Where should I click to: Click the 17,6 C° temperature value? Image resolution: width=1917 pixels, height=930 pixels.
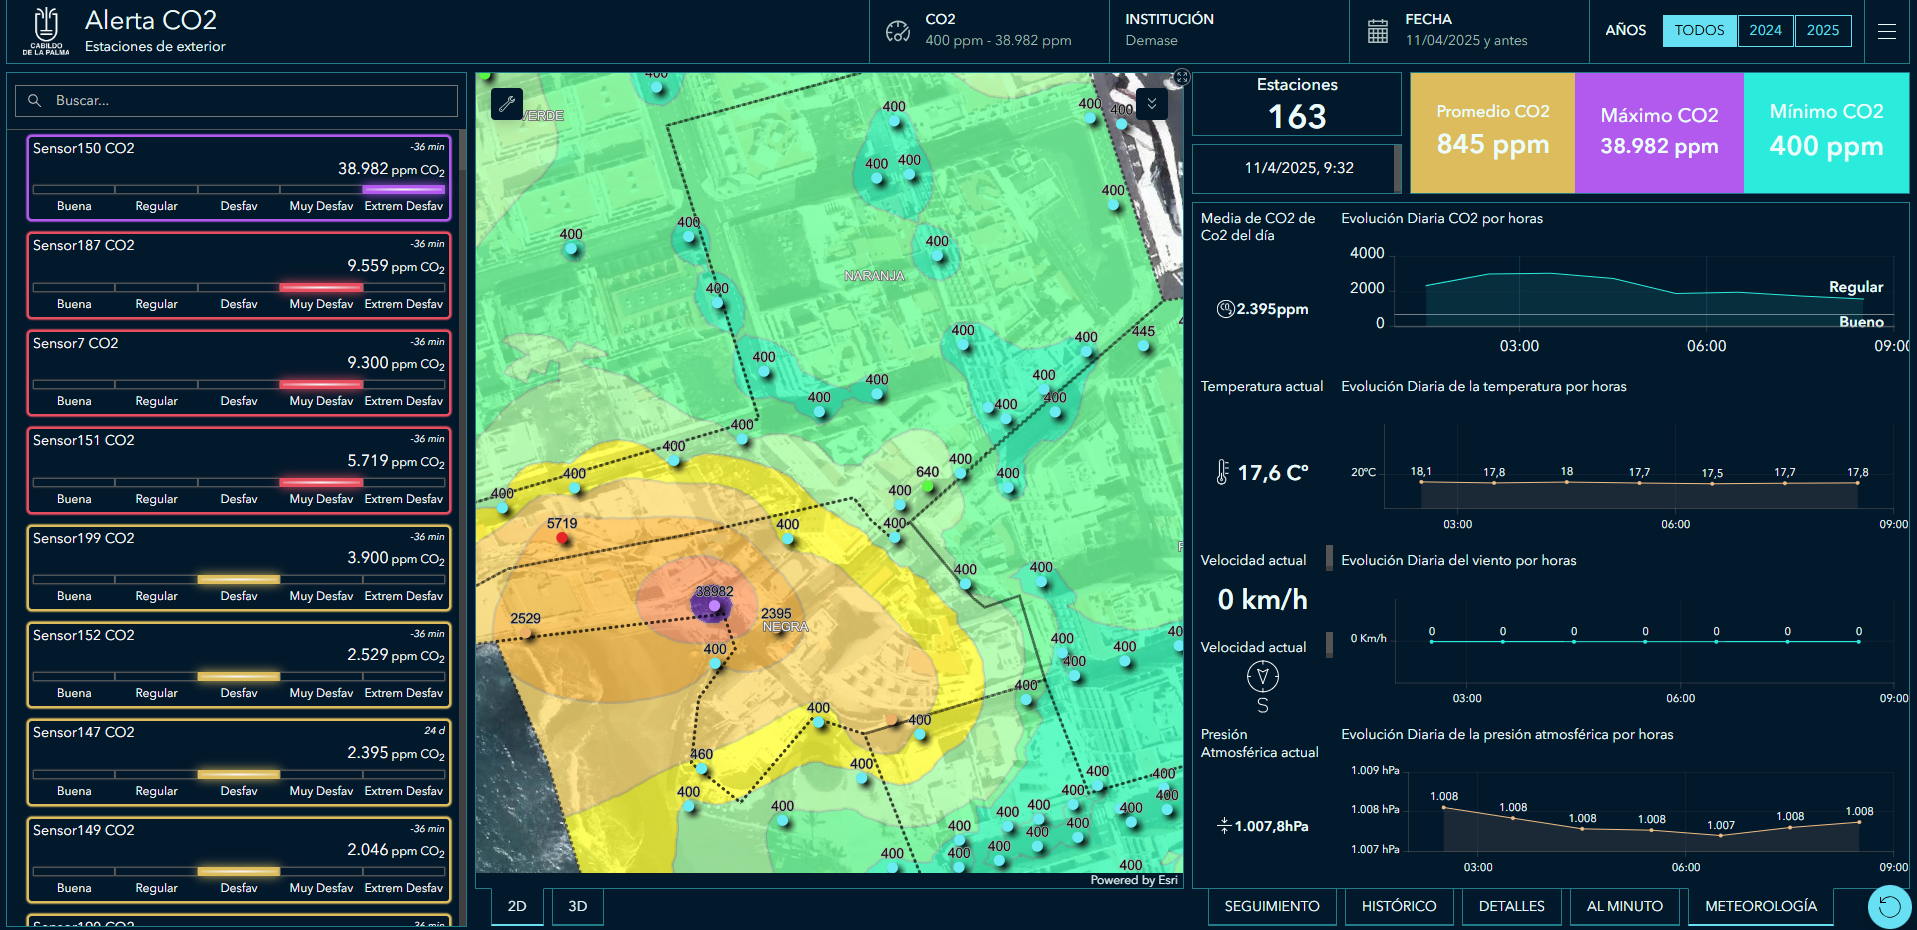1272,472
